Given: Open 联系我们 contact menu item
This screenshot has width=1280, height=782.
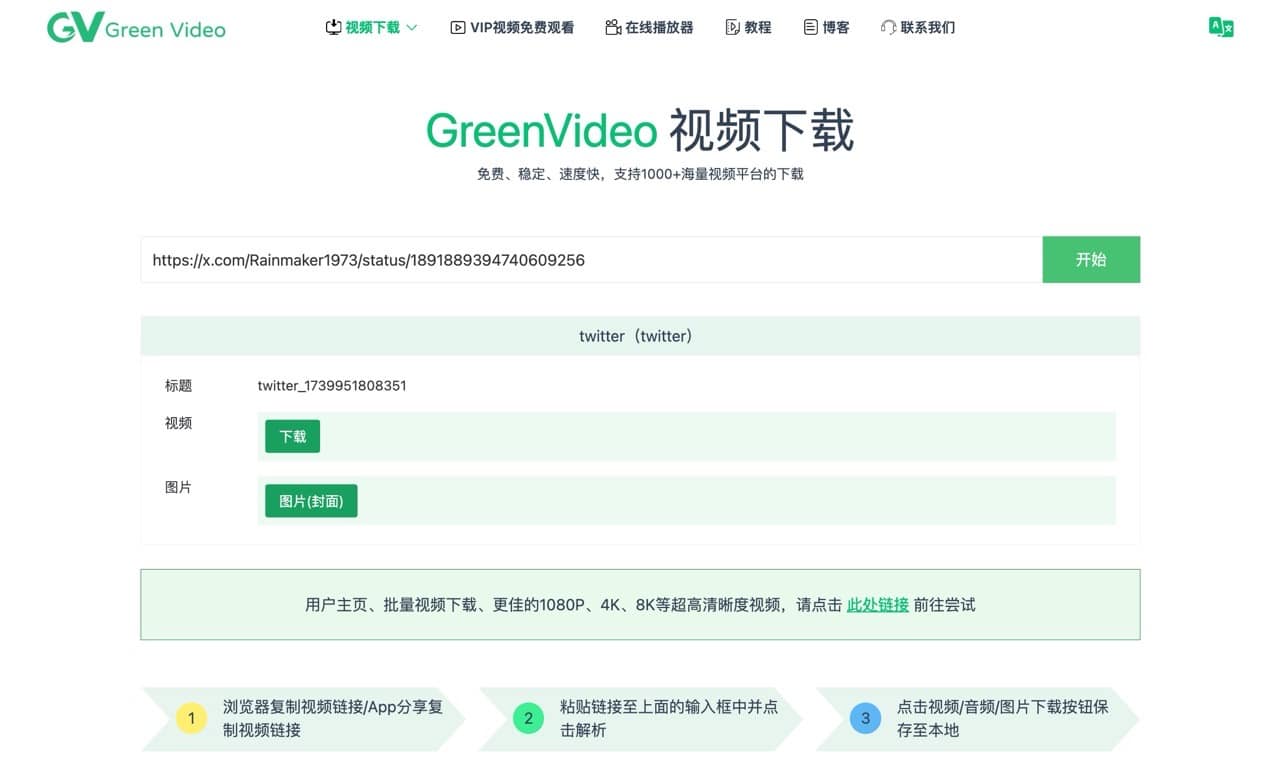Looking at the screenshot, I should pyautogui.click(x=928, y=28).
